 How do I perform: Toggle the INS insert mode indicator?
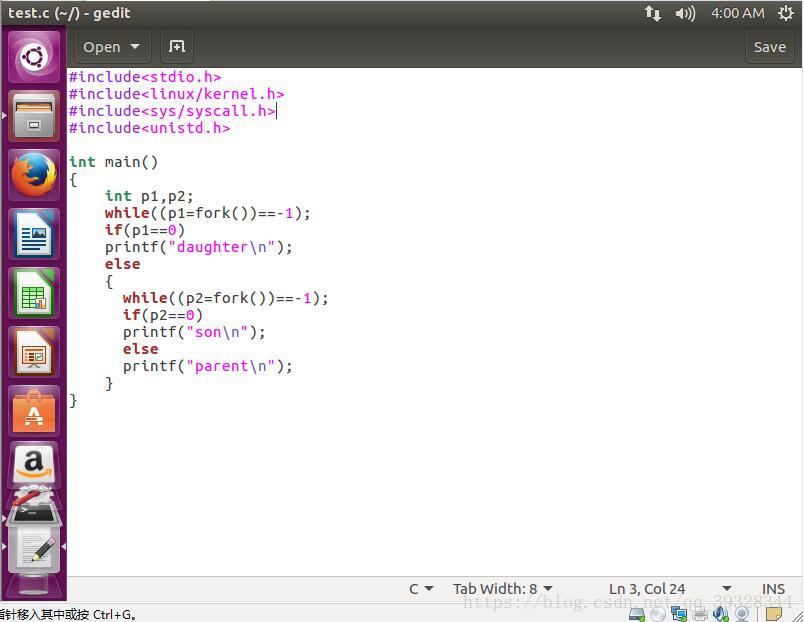pos(773,589)
